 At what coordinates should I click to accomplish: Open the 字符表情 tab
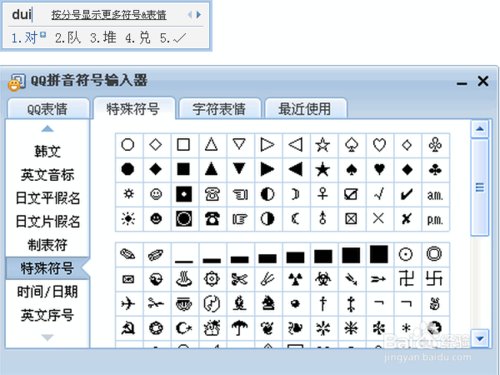click(x=219, y=109)
